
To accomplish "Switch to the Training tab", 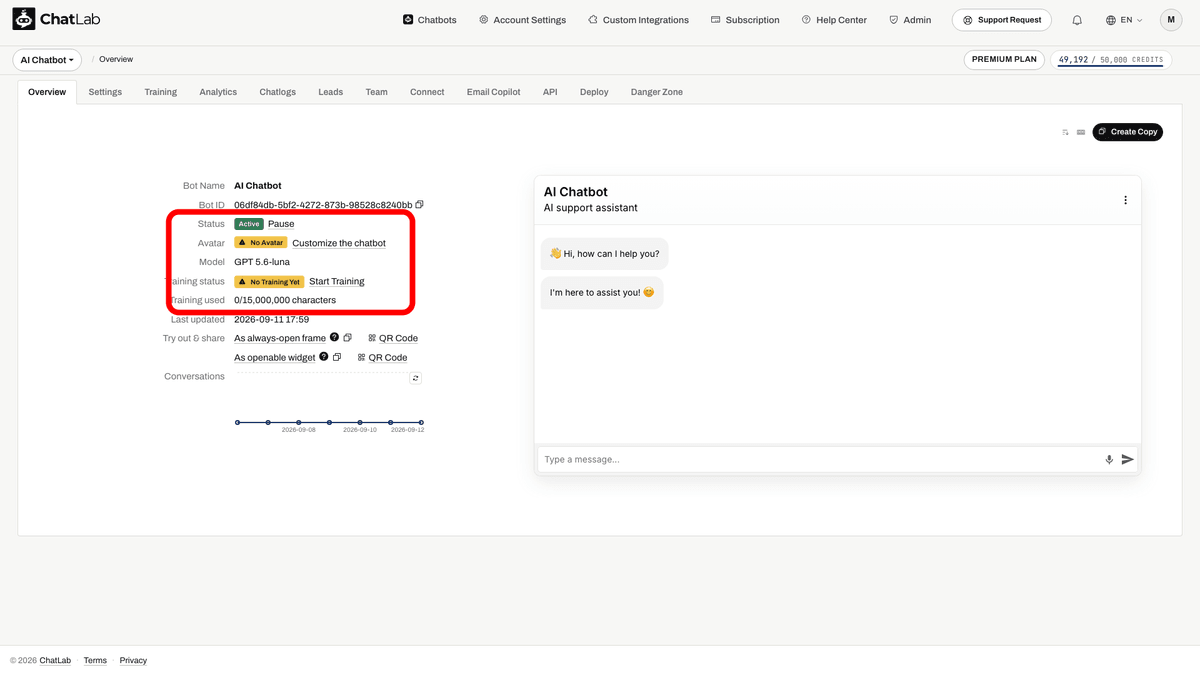I will click(x=160, y=92).
